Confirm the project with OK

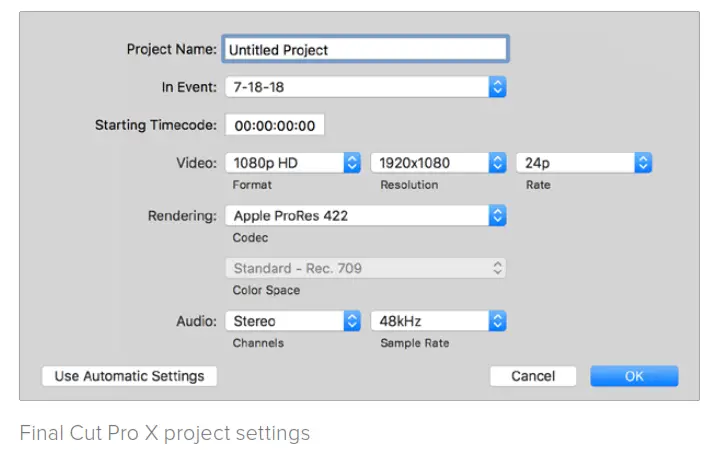634,376
